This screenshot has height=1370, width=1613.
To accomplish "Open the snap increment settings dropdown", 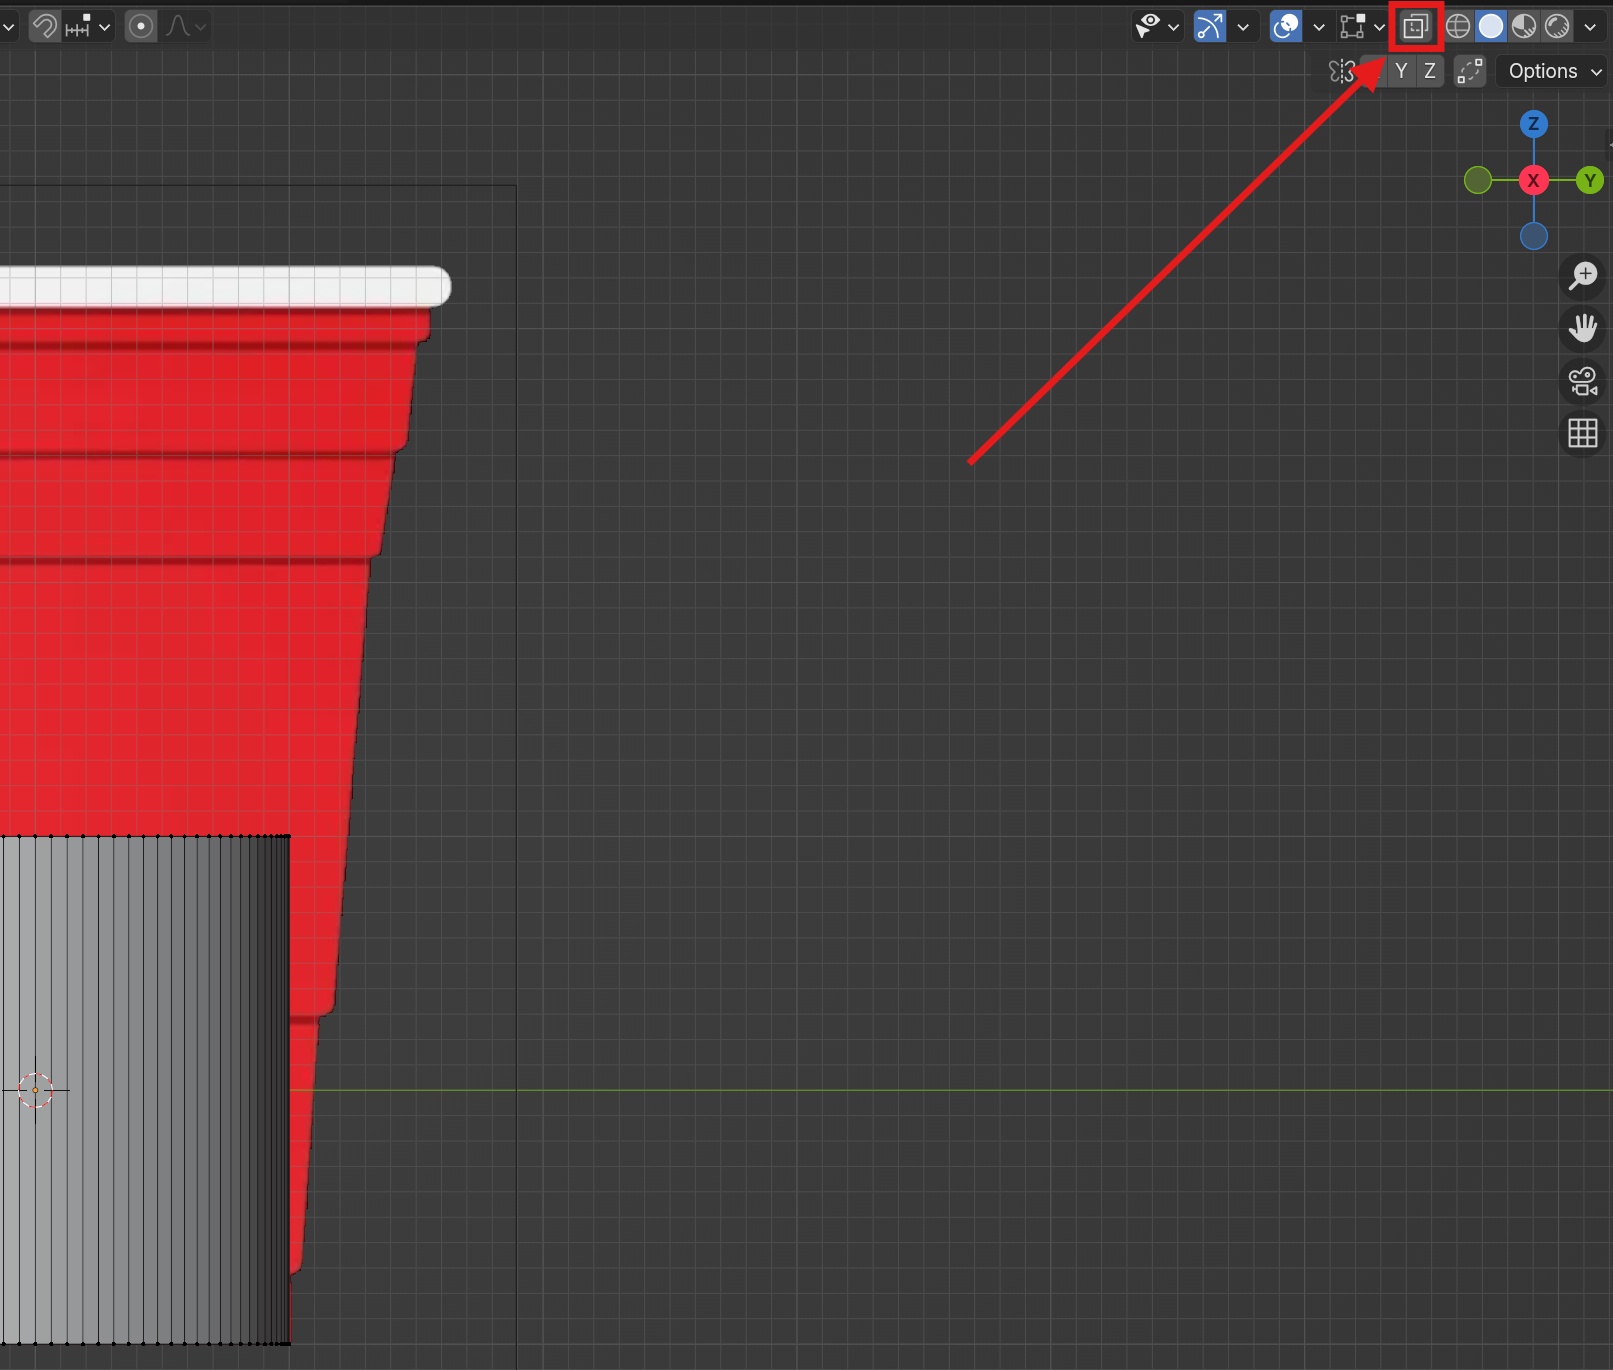I will [x=88, y=26].
